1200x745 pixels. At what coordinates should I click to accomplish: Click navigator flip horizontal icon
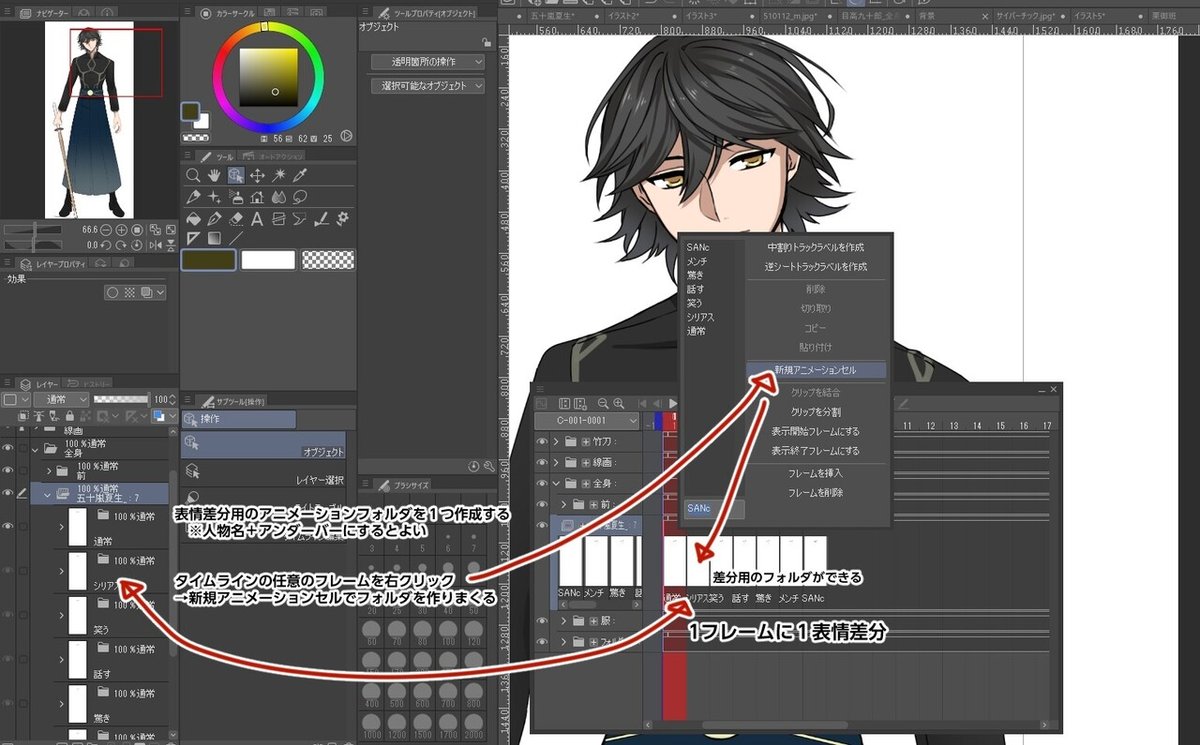(x=154, y=244)
